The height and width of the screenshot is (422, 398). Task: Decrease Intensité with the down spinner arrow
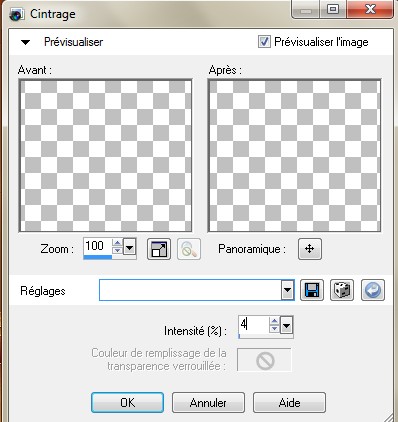pyautogui.click(x=274, y=329)
